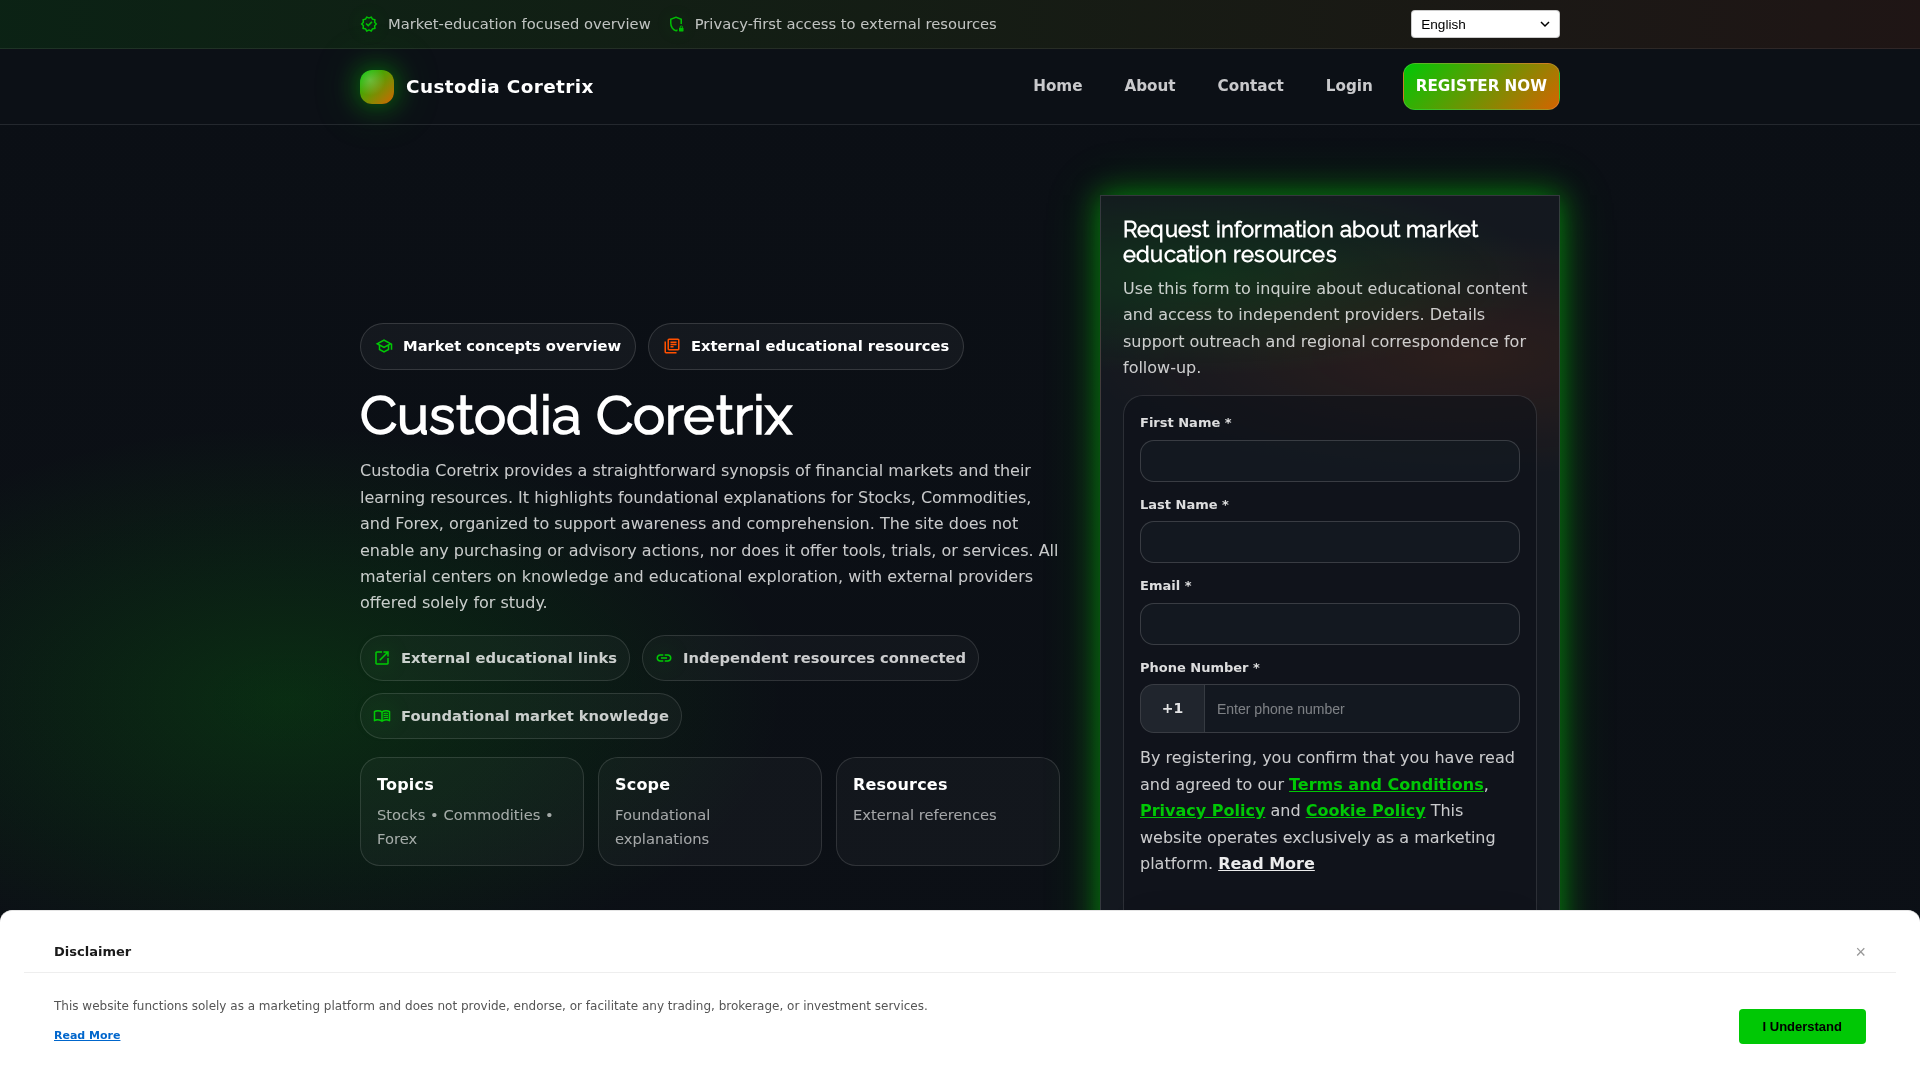Click the I Understand button
Screen dimensions: 1920x1080
tap(1802, 1027)
